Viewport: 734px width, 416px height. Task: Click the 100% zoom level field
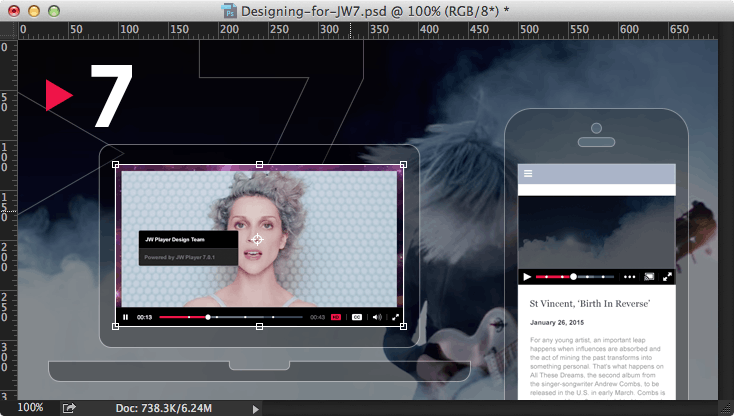point(30,408)
